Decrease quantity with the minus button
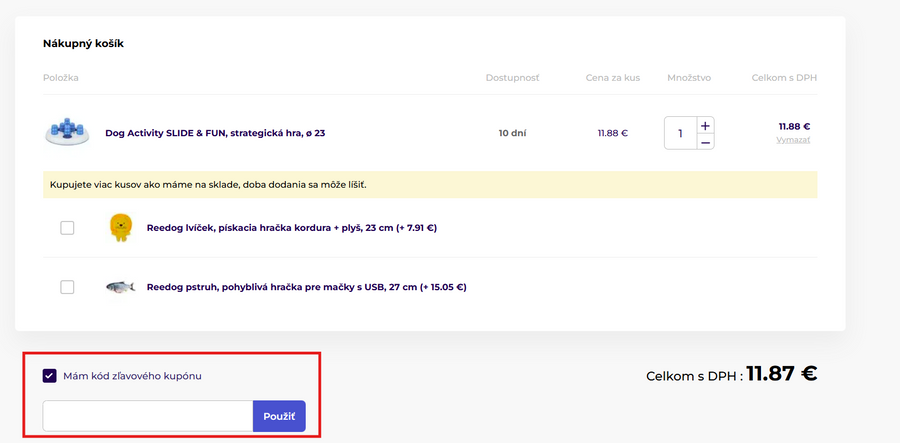The height and width of the screenshot is (443, 900). point(706,142)
